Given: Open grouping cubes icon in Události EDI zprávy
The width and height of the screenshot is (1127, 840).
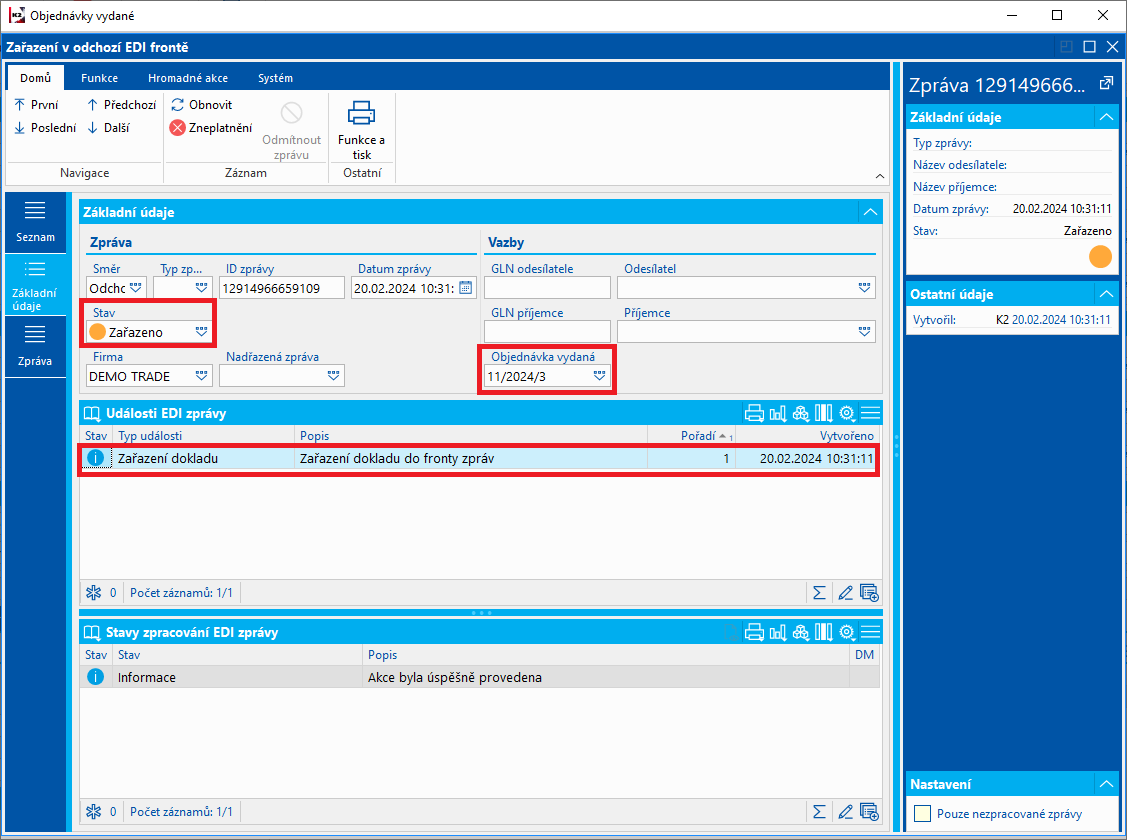Looking at the screenshot, I should click(801, 413).
